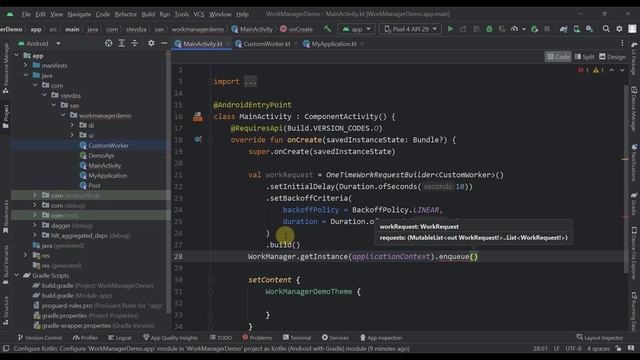Expand the di package
Image resolution: width=640 pixels, height=360 pixels.
[72, 125]
